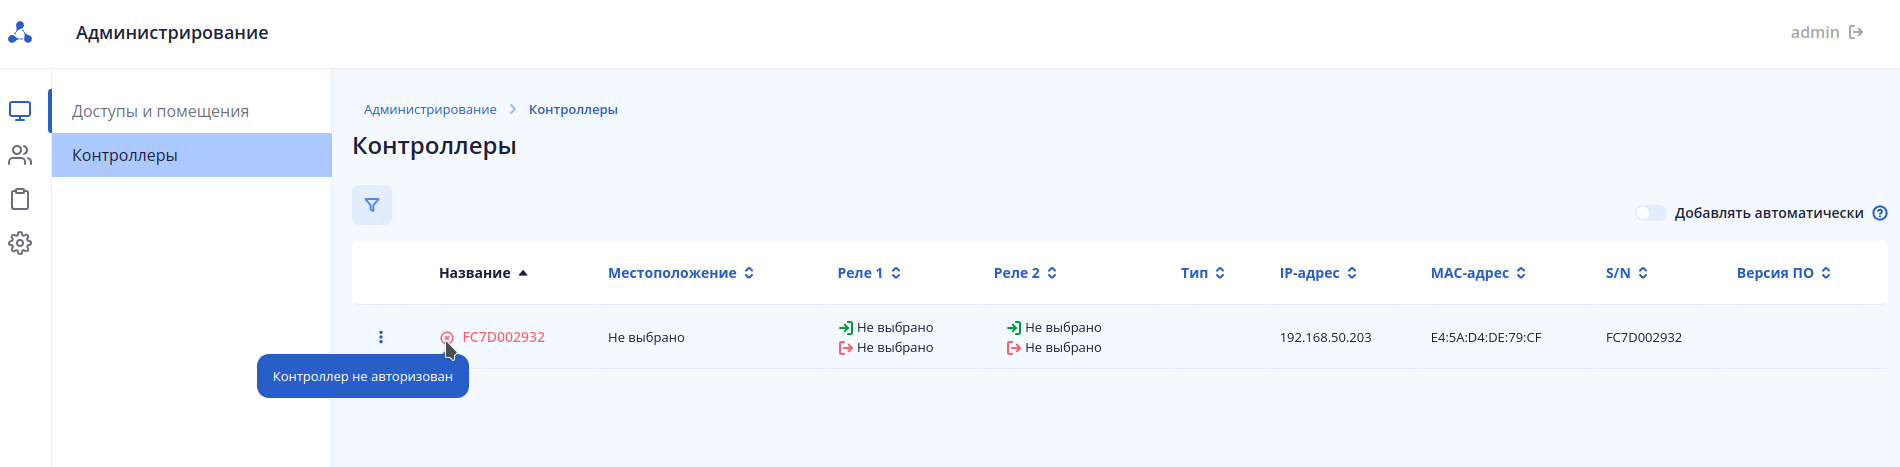Sort the table by "MAC-адрес"
The image size is (1900, 467).
point(1477,273)
